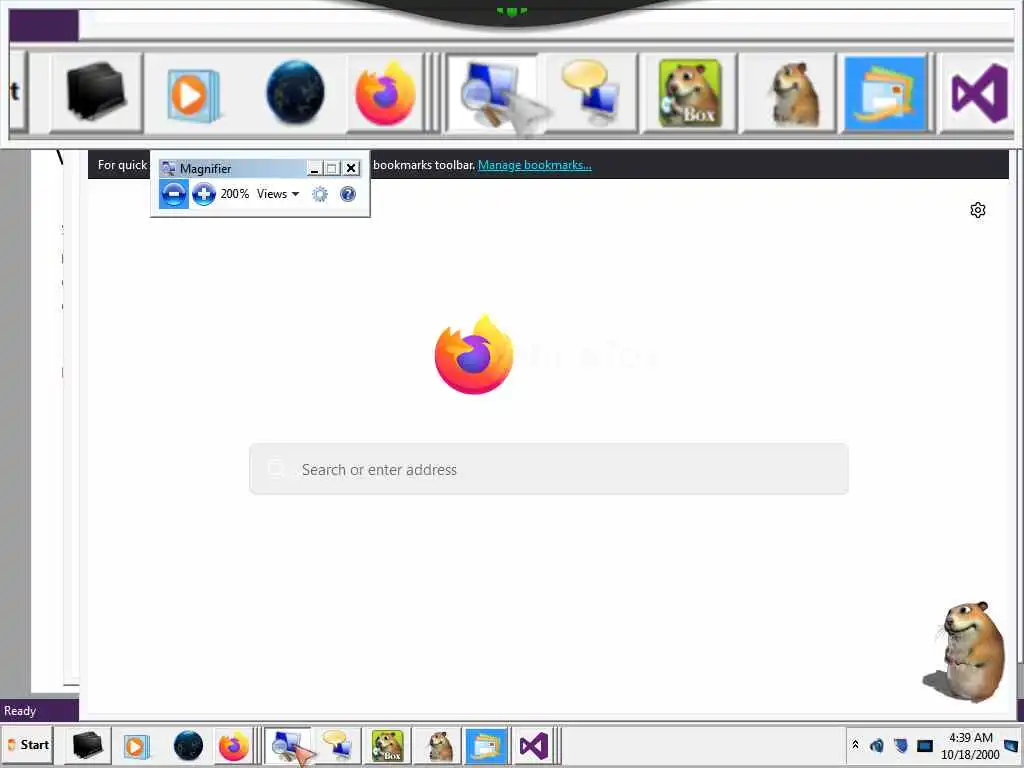Zoom in with the Magnifier plus button
Image resolution: width=1024 pixels, height=768 pixels.
coord(204,194)
